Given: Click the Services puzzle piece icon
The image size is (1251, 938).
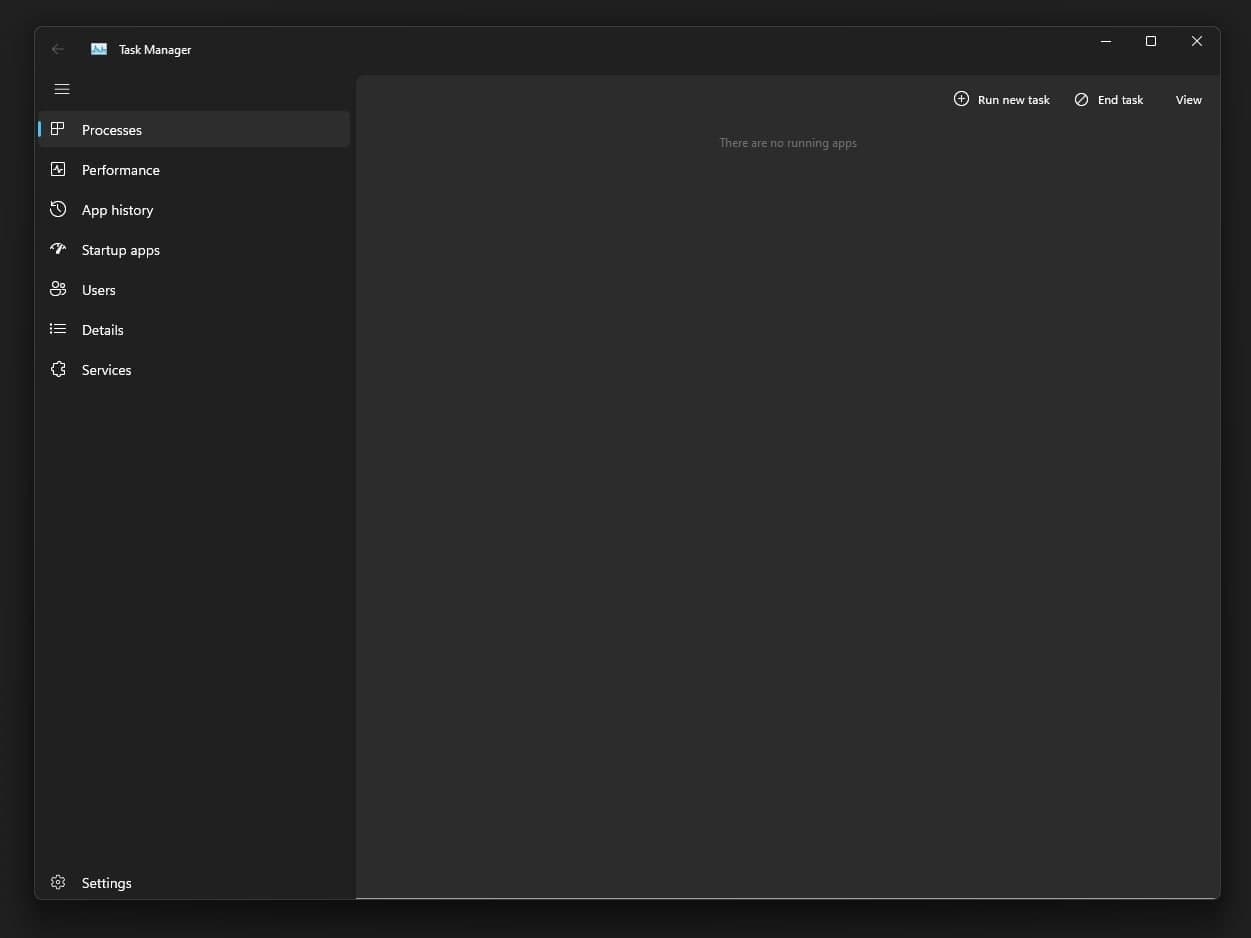Looking at the screenshot, I should (58, 369).
